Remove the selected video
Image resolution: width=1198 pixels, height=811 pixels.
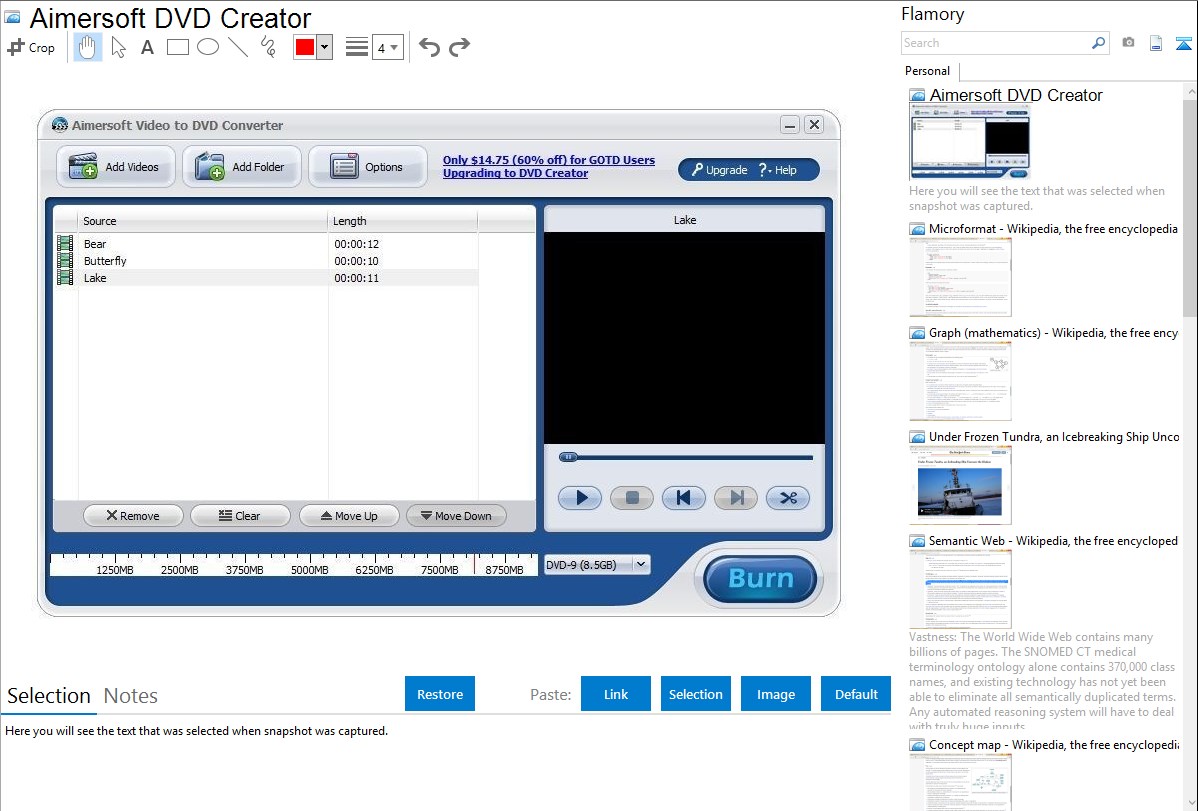click(133, 516)
